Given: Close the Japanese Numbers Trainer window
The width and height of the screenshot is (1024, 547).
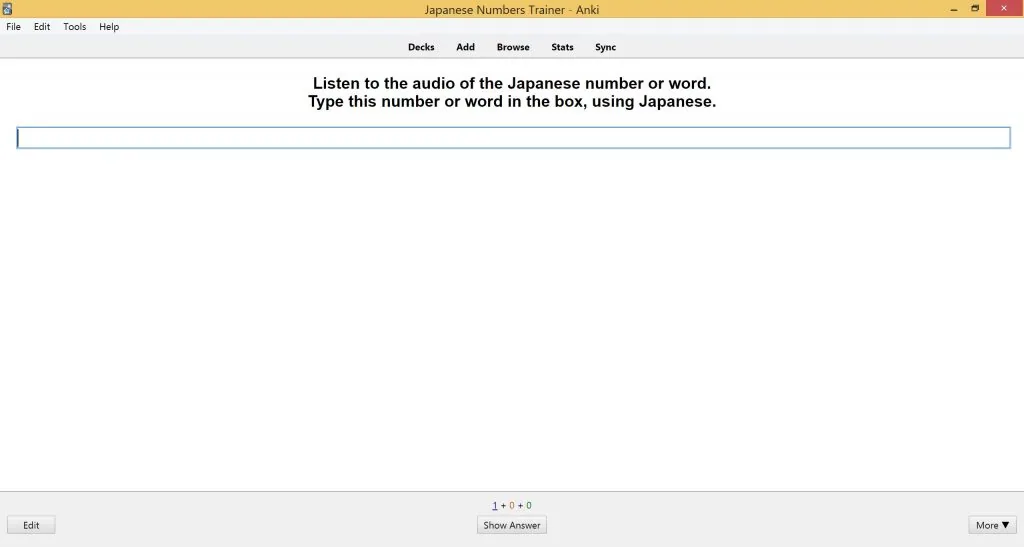Looking at the screenshot, I should (1004, 8).
